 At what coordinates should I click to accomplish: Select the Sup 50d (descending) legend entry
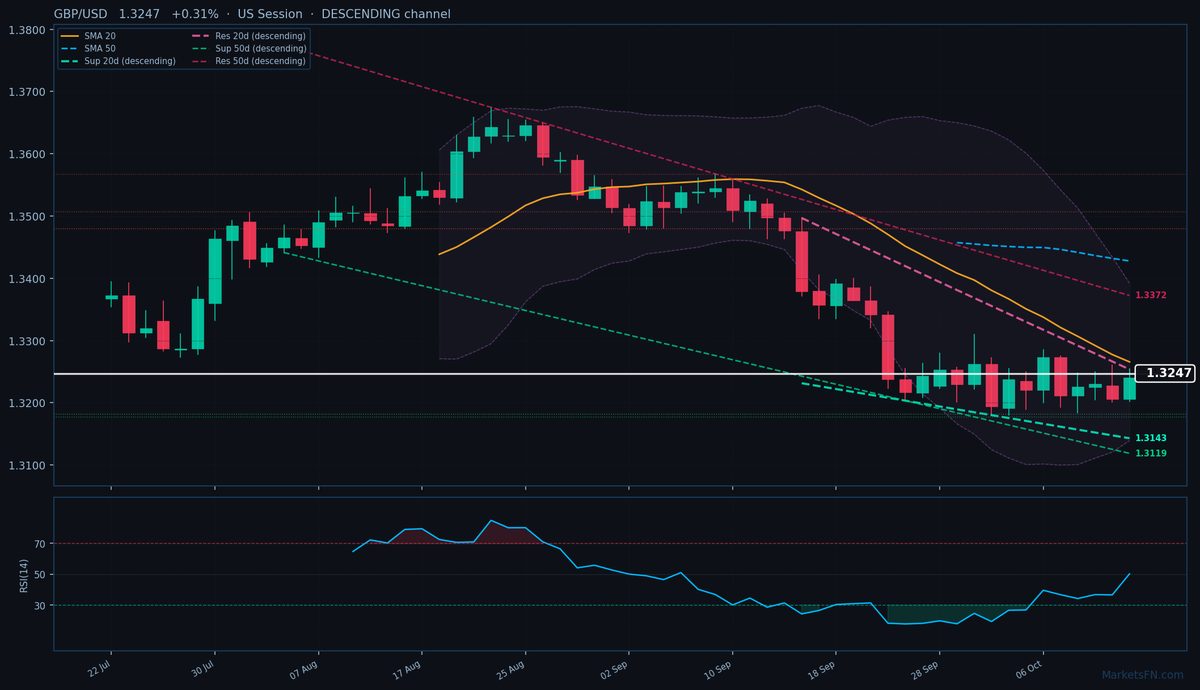(249, 48)
